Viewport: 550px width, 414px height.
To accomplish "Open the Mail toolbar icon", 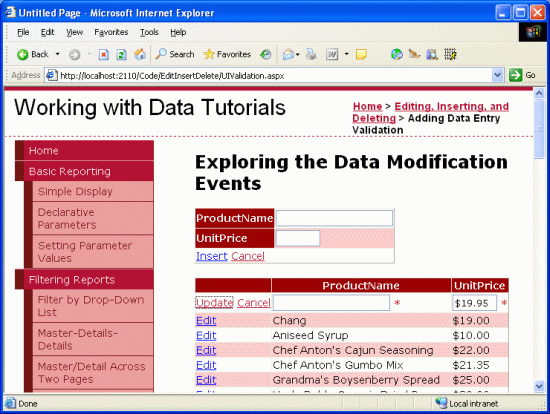I will 288,54.
